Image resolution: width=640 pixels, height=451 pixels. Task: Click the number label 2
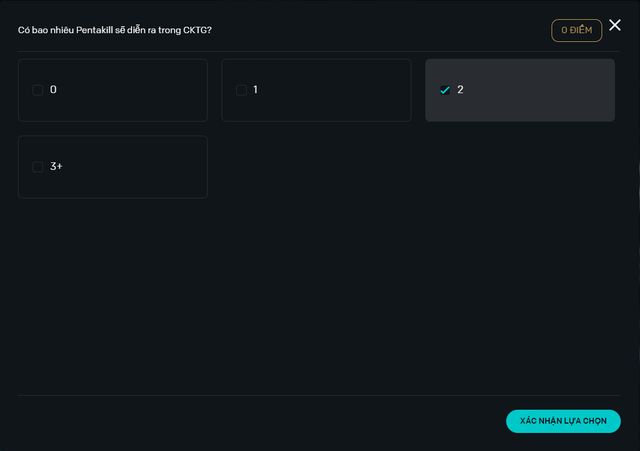point(460,90)
